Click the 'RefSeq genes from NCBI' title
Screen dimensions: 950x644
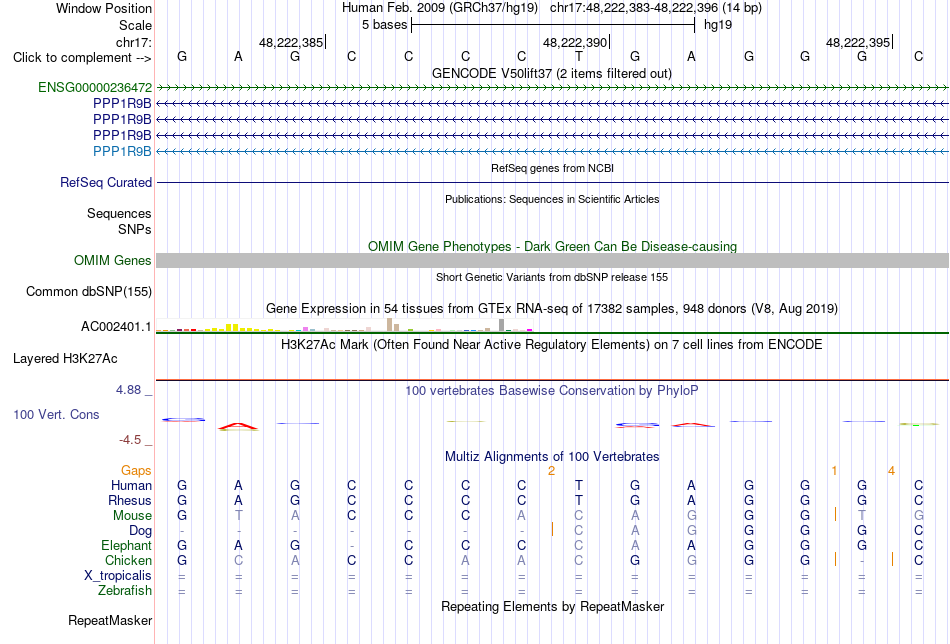coord(553,168)
